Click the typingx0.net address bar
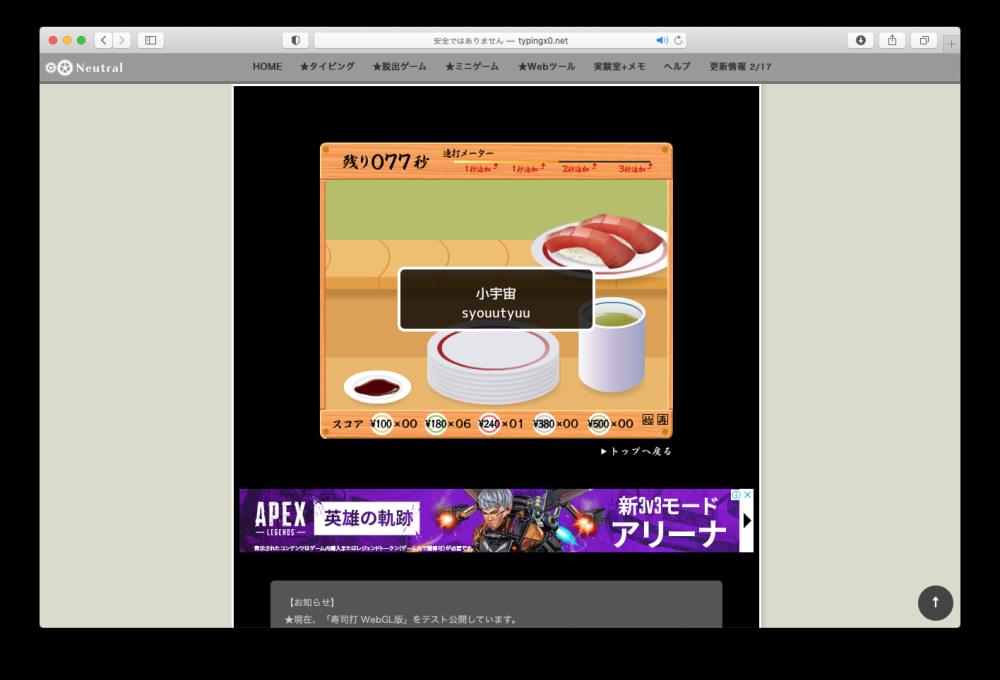 [x=500, y=40]
